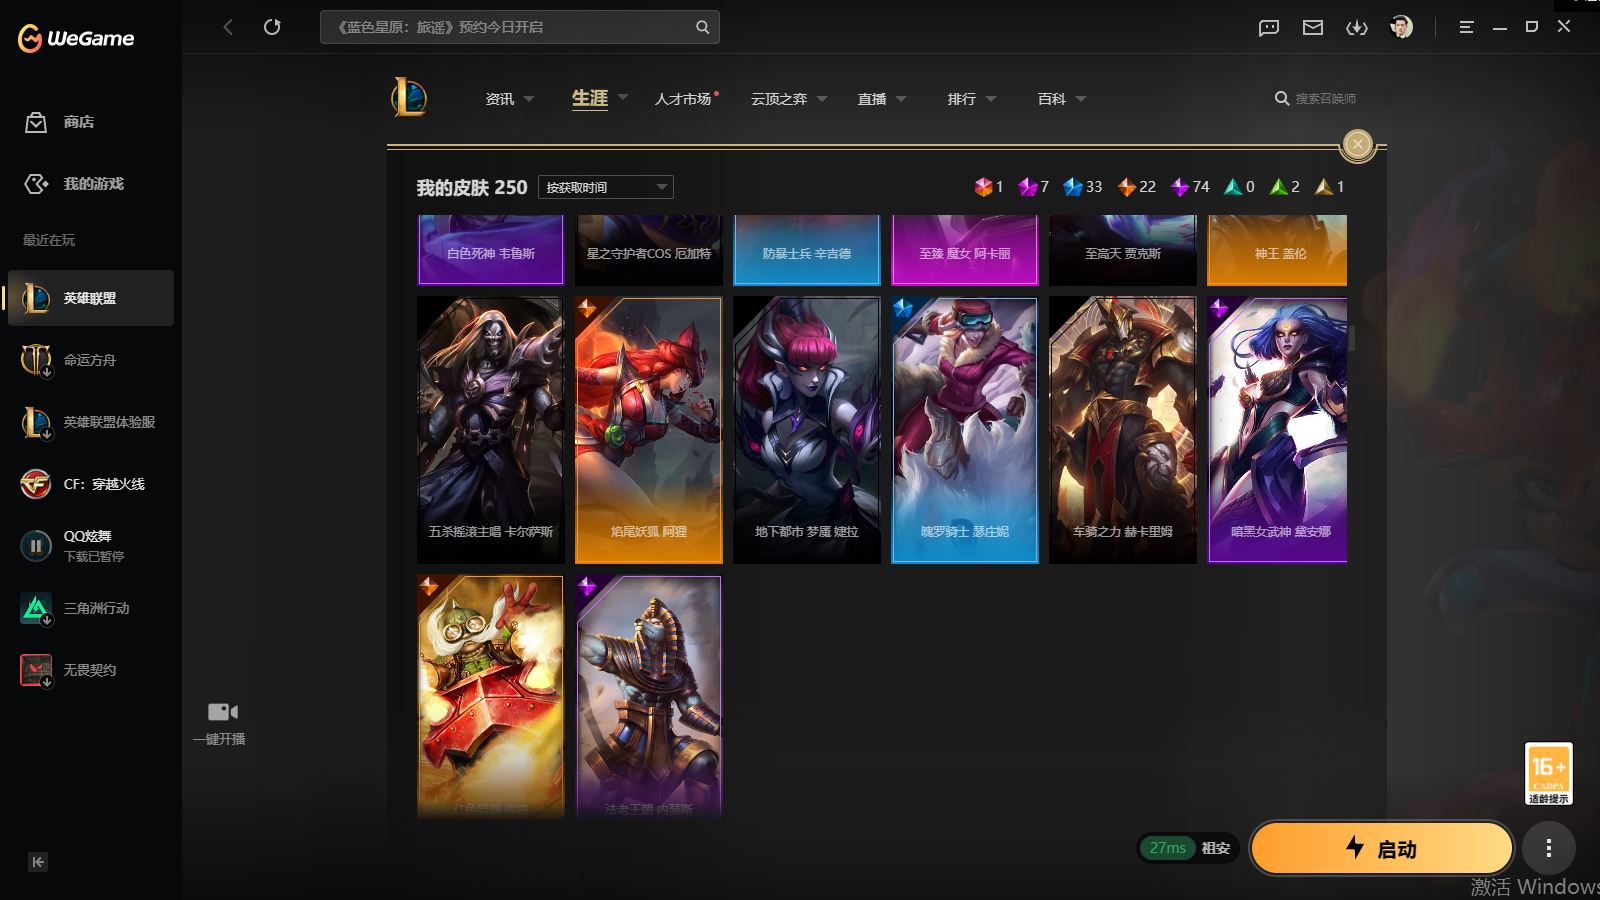Open the 暗黑女武神 黛安娜 skin card
1600x900 pixels.
(x=1278, y=430)
